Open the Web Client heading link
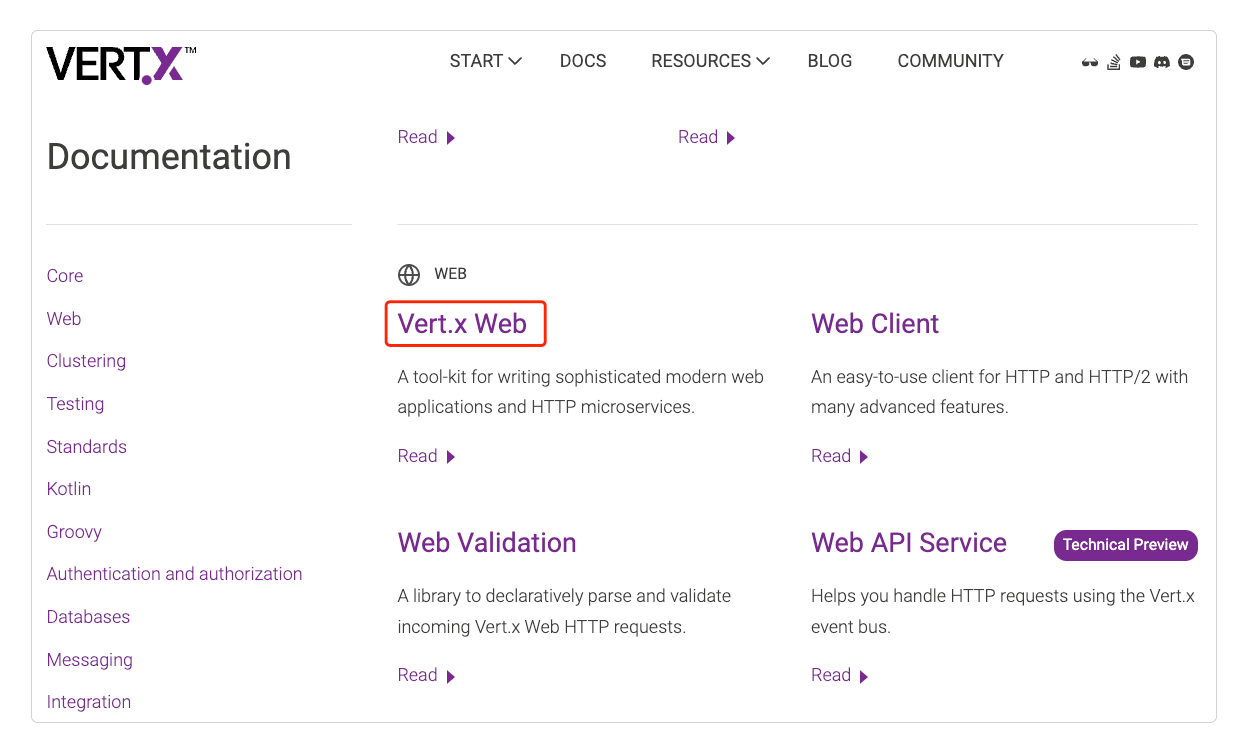This screenshot has height=753, width=1247. (x=875, y=324)
